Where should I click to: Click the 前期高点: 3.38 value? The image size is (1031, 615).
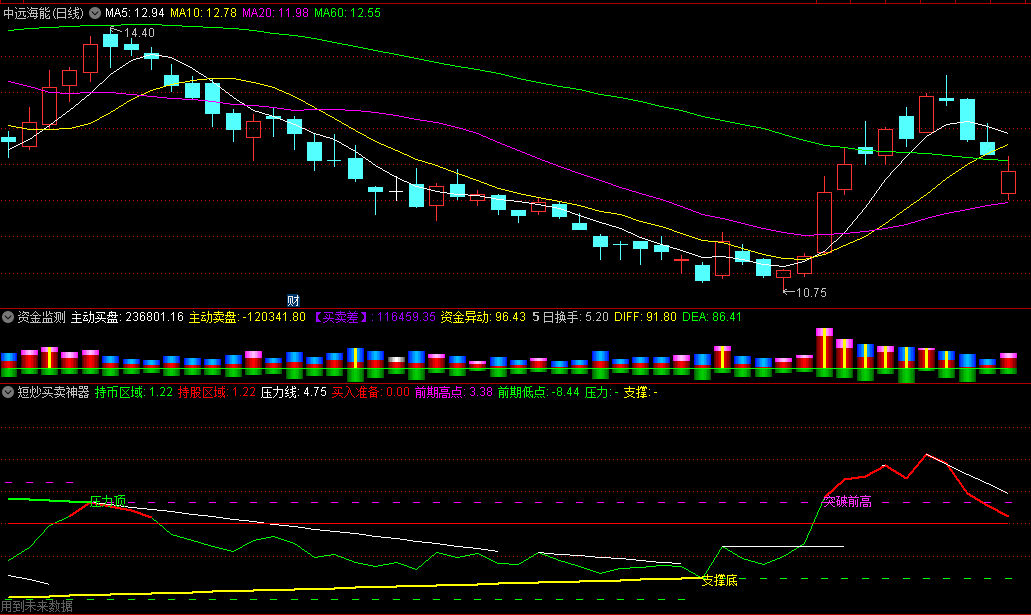click(x=454, y=392)
